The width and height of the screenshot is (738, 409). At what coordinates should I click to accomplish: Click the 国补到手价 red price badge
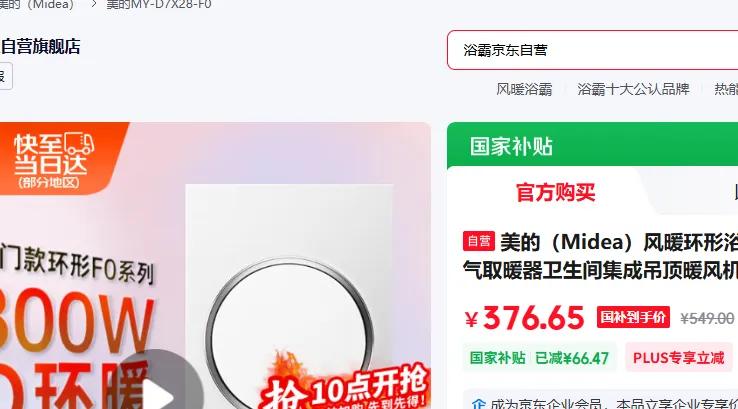[633, 317]
